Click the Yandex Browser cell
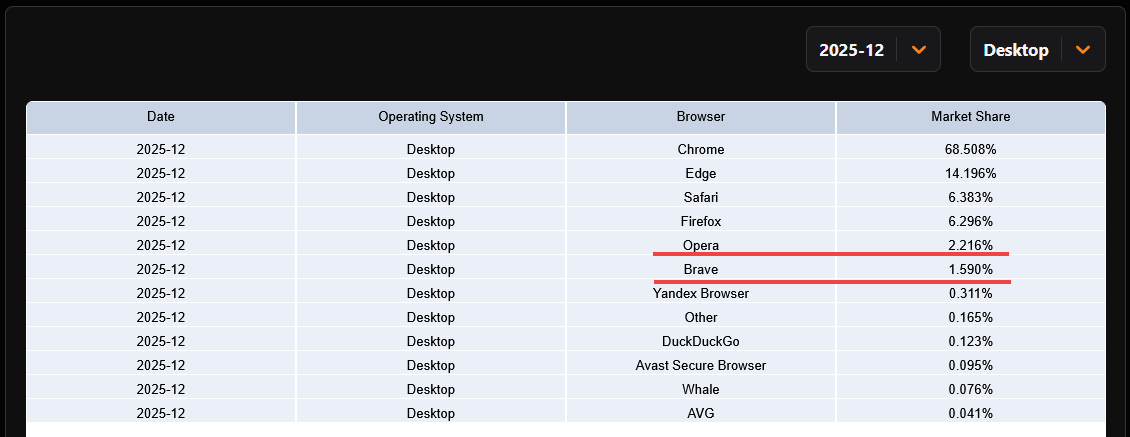1130x437 pixels. 701,293
